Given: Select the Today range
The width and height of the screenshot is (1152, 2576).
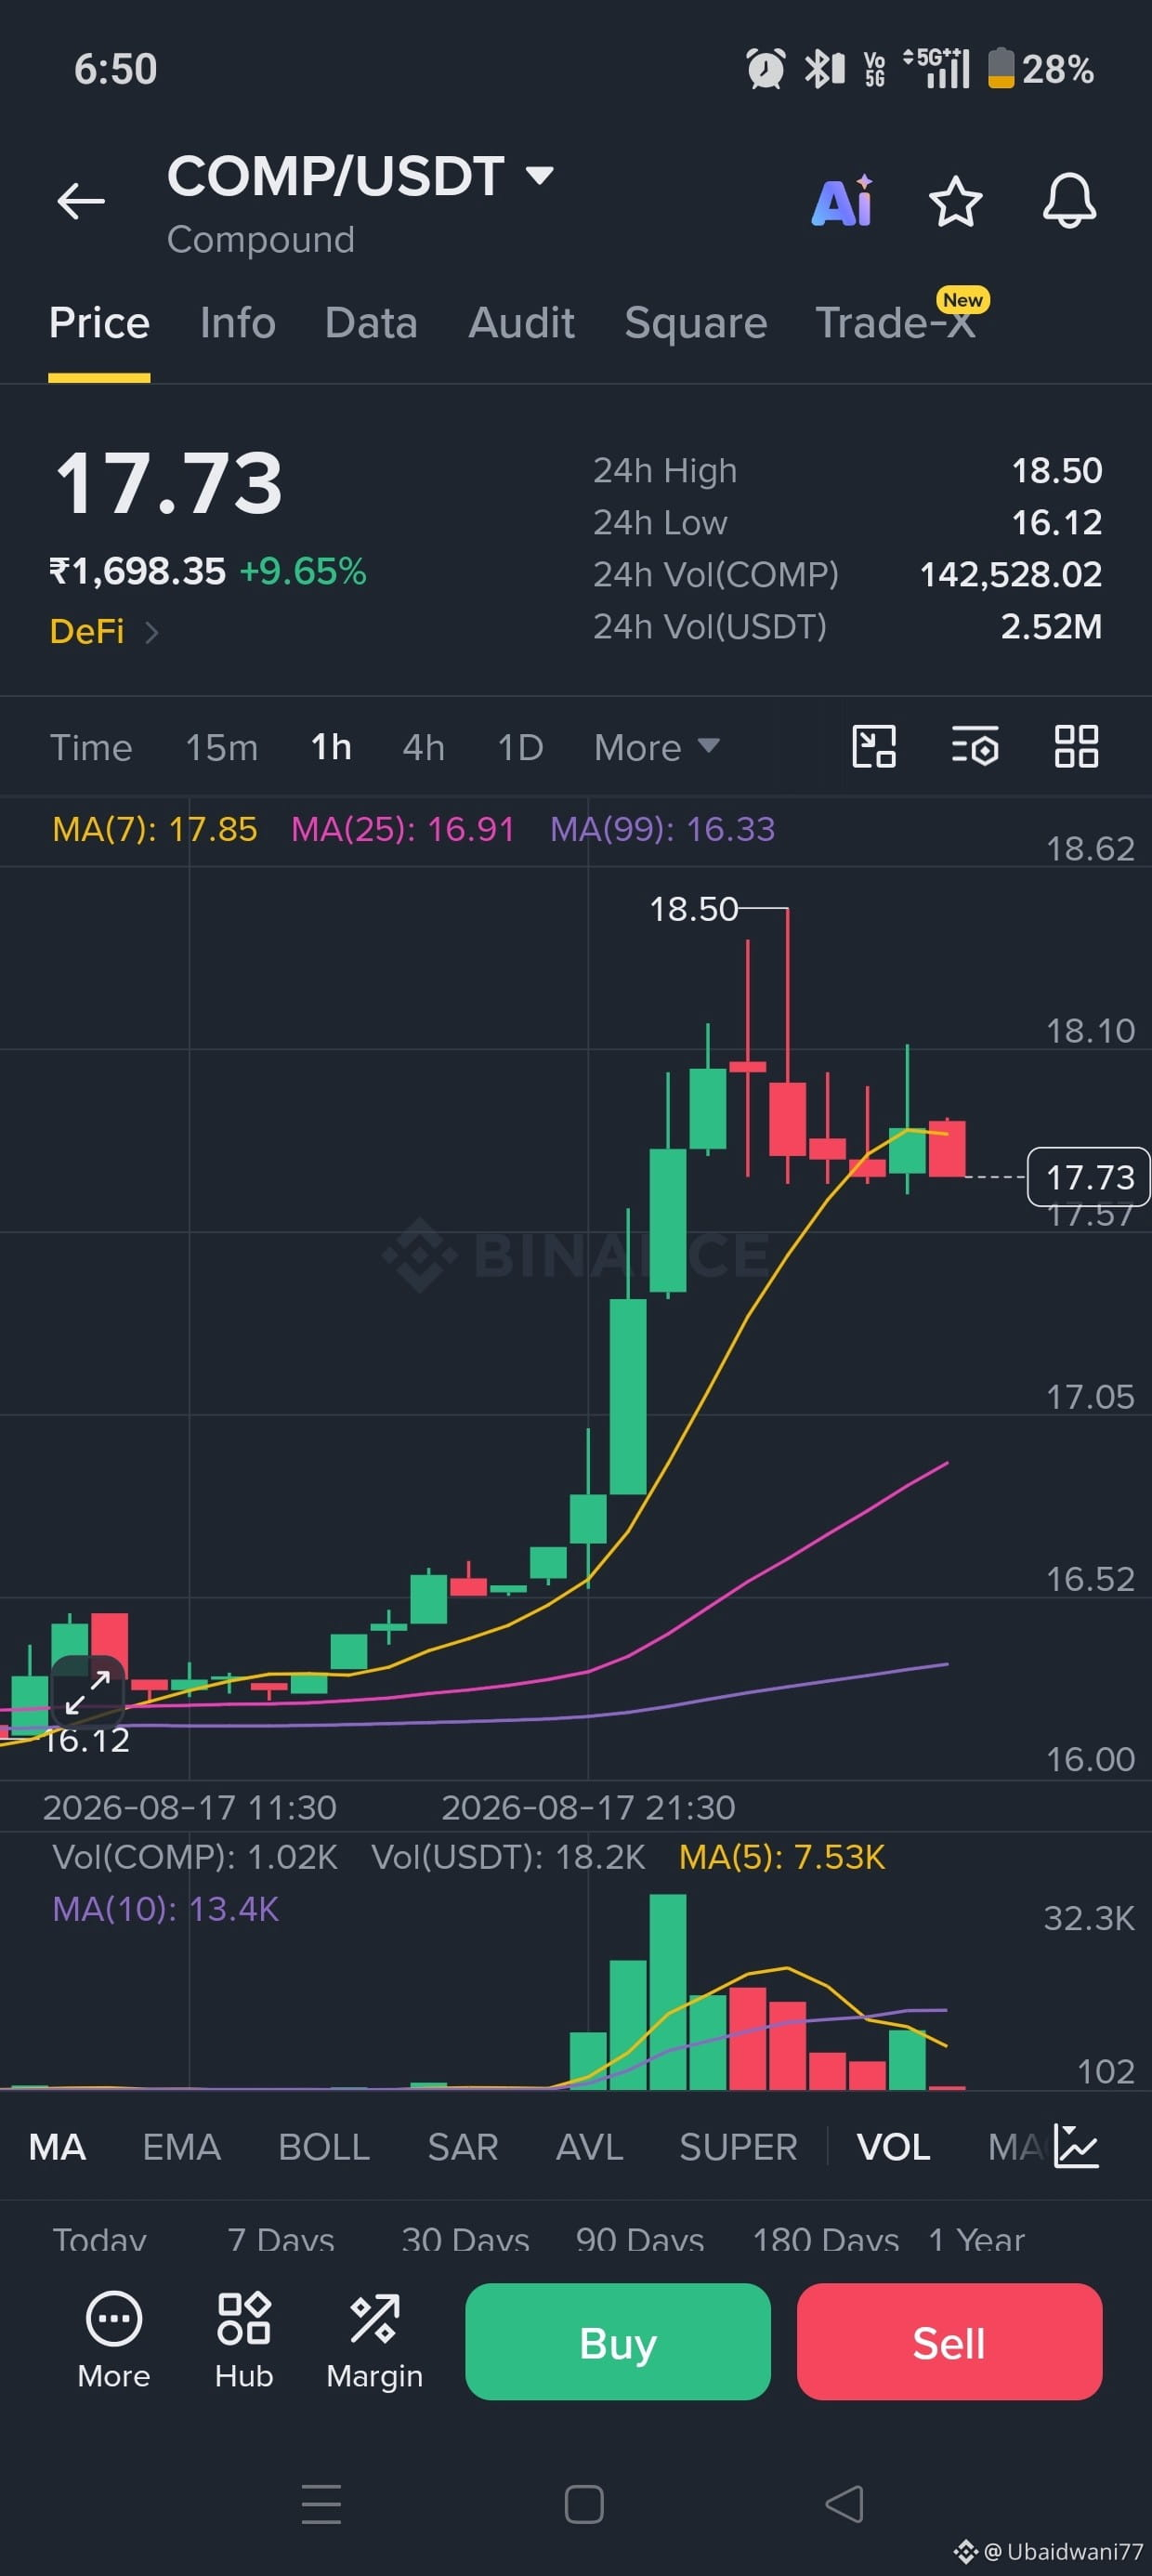Looking at the screenshot, I should 99,2240.
